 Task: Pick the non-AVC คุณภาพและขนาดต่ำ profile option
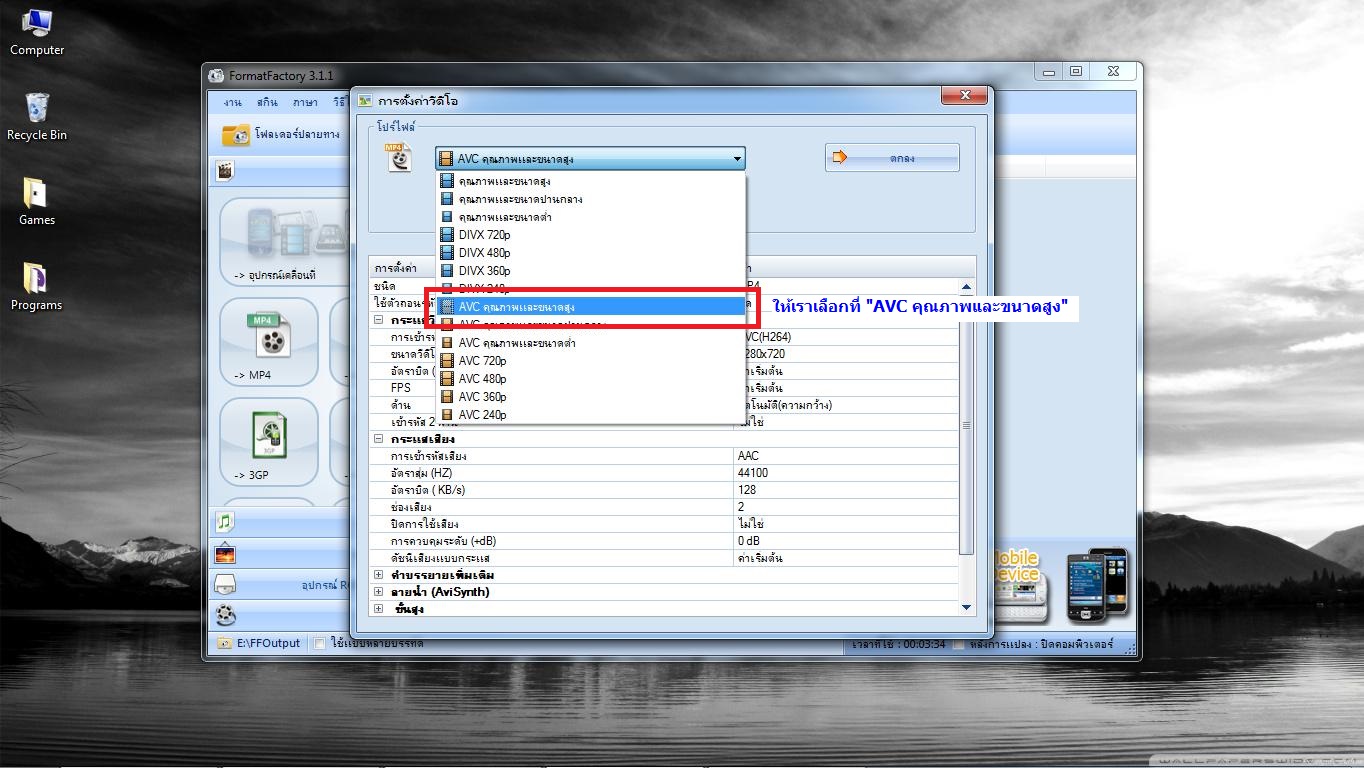(x=591, y=217)
